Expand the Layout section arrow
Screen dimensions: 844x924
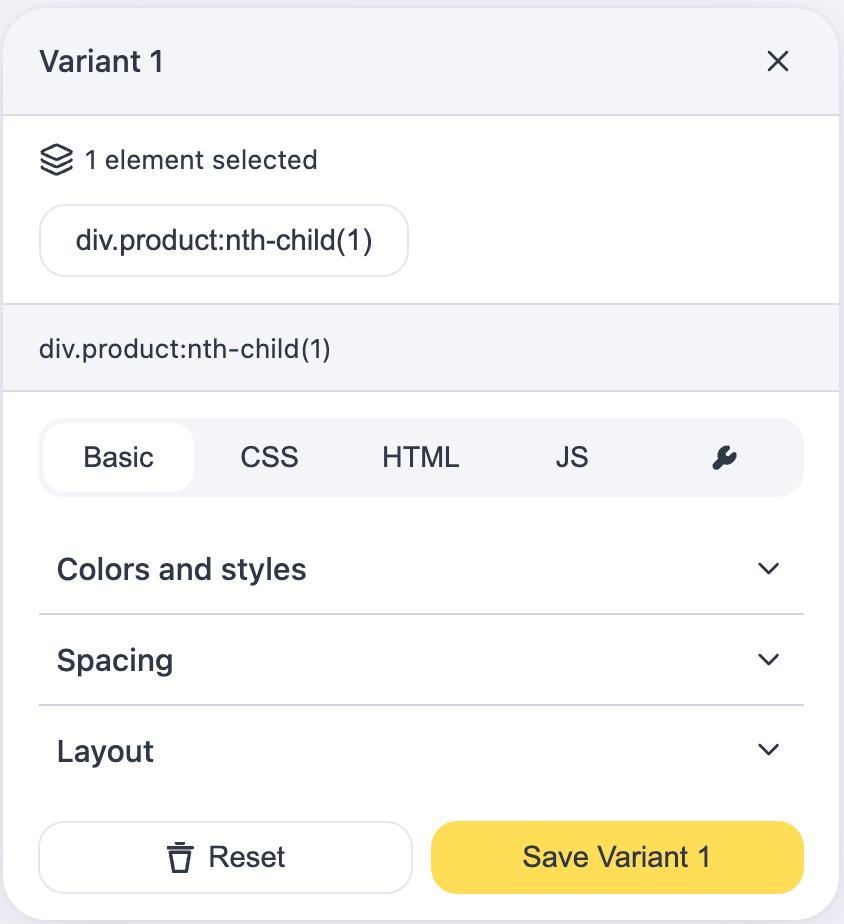pyautogui.click(x=768, y=750)
